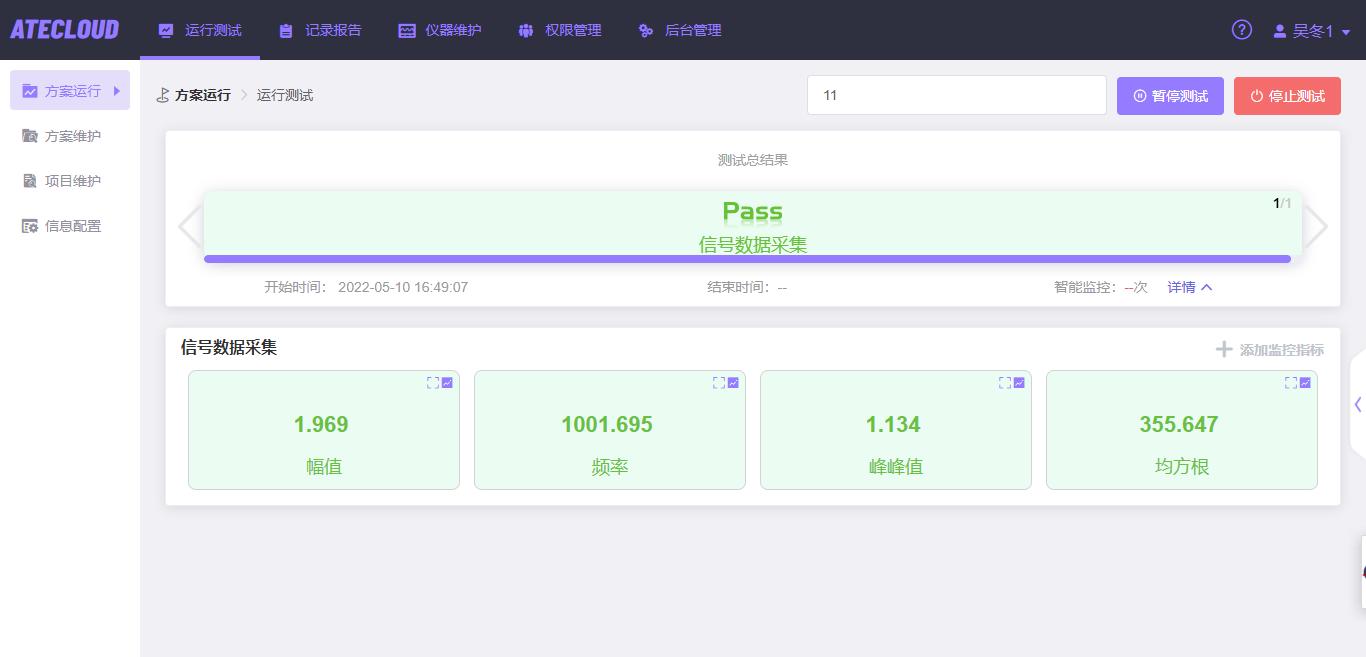Click the input field containing 11
Image resolution: width=1366 pixels, height=657 pixels.
click(956, 94)
